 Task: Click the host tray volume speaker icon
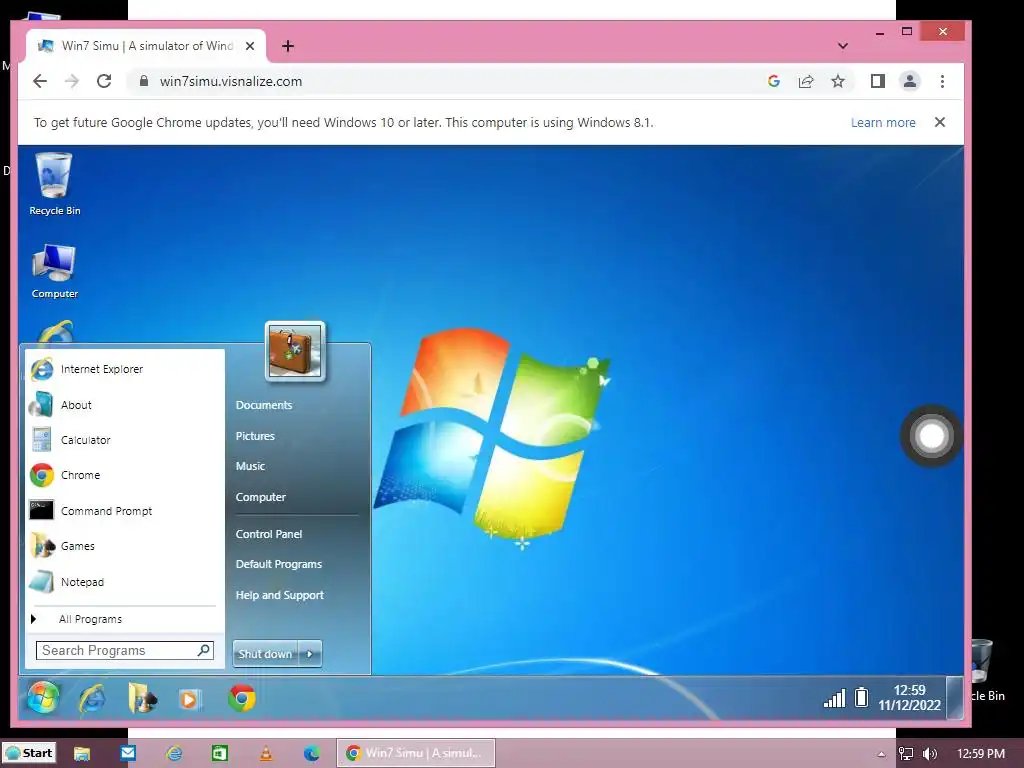pyautogui.click(x=930, y=754)
